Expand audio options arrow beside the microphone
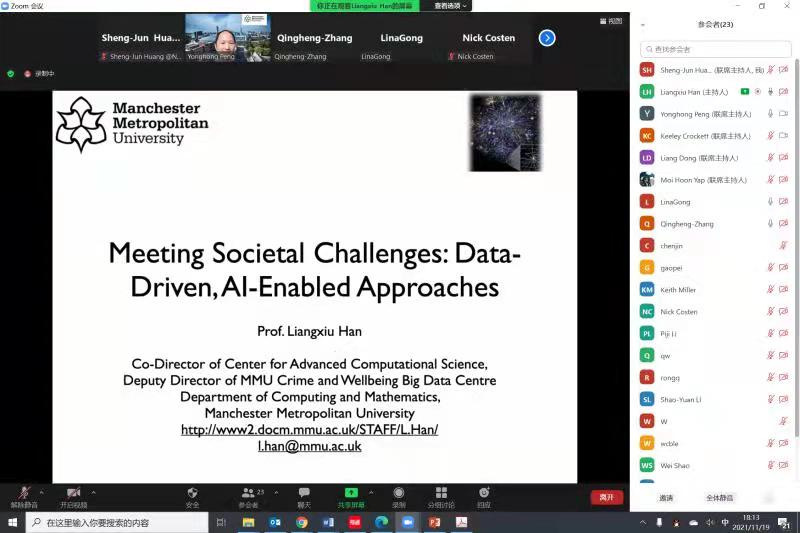 pyautogui.click(x=41, y=492)
